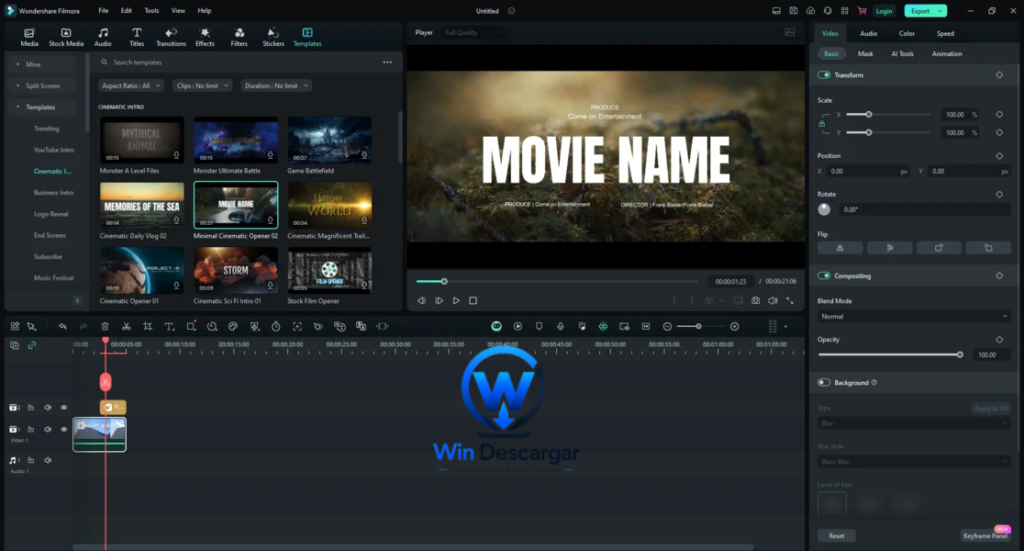This screenshot has width=1024, height=551.
Task: Click the voiceover microphone icon in timeline toolbar
Action: 560,326
